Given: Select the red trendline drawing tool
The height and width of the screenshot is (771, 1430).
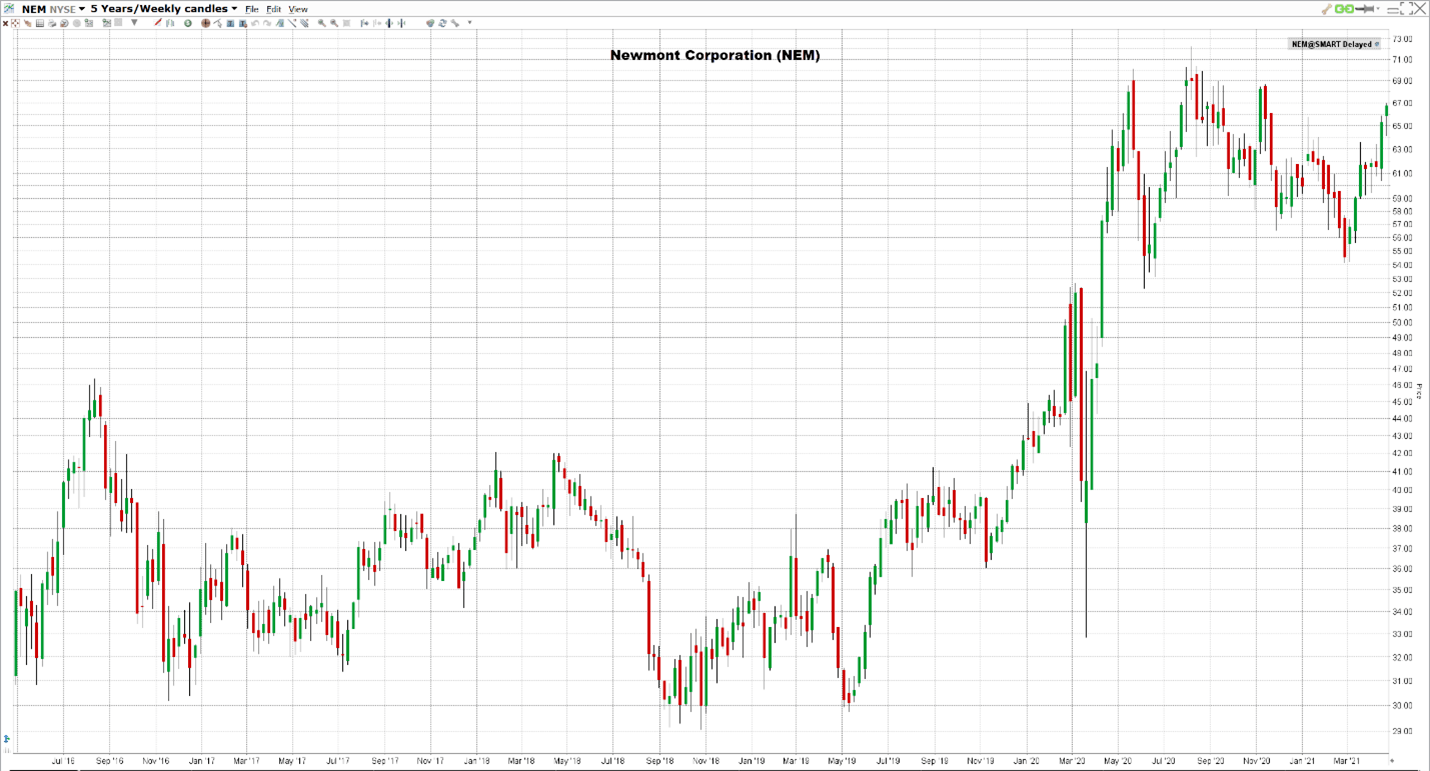Looking at the screenshot, I should coord(158,22).
